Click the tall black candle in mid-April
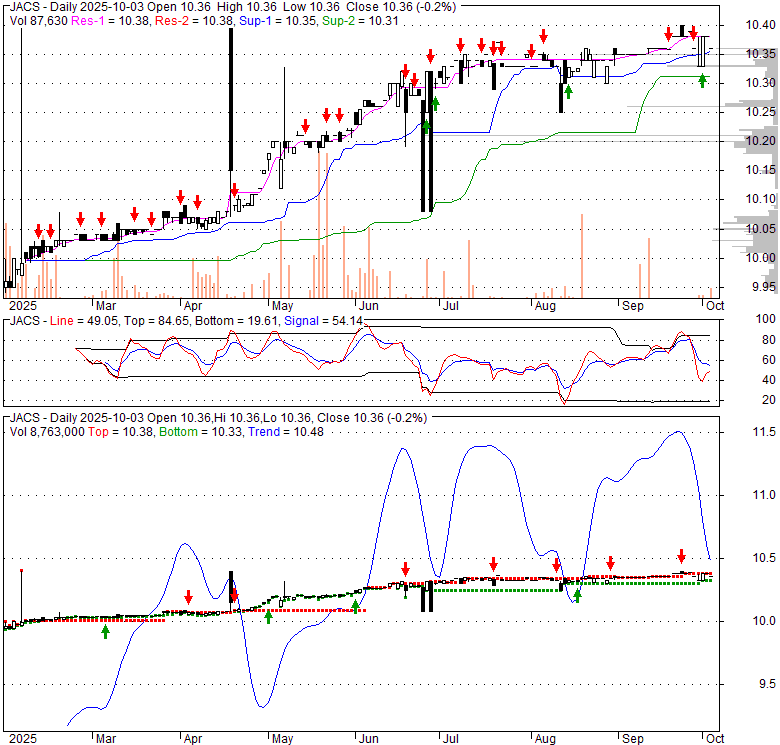The image size is (780, 745). coord(231,110)
